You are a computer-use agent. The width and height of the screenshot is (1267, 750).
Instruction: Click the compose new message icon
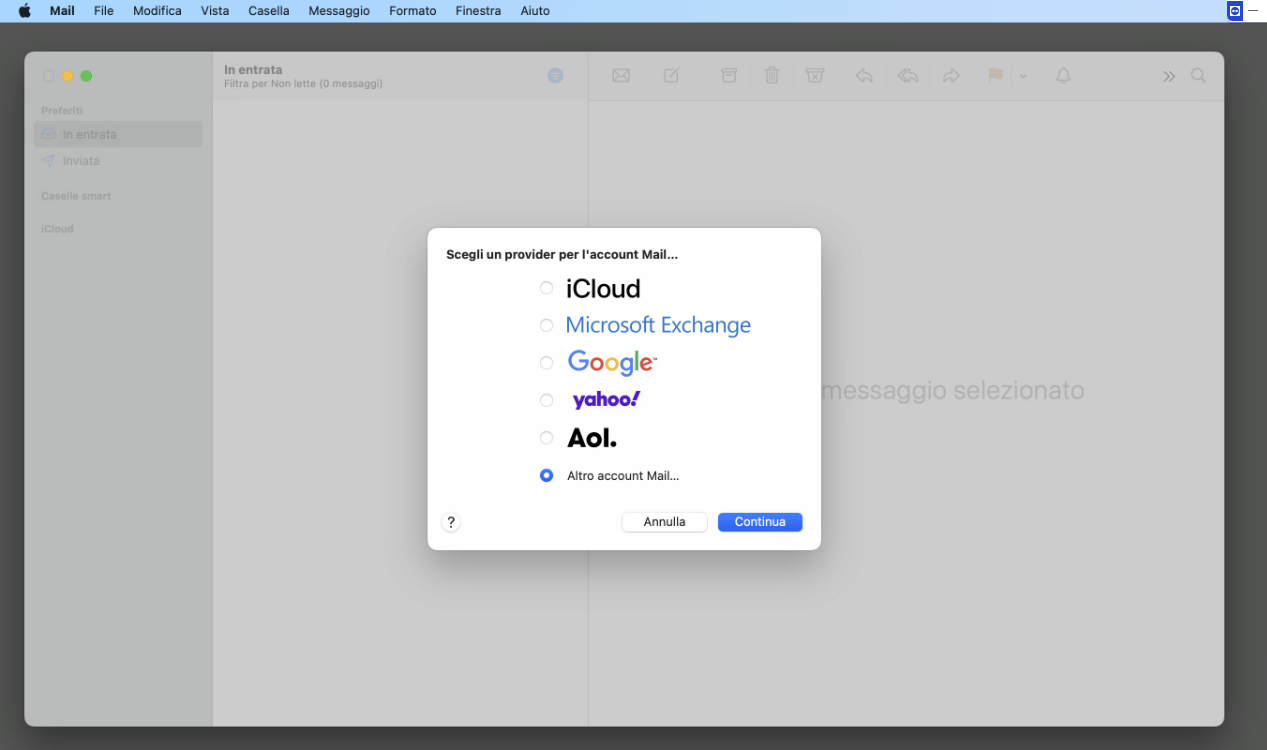671,76
